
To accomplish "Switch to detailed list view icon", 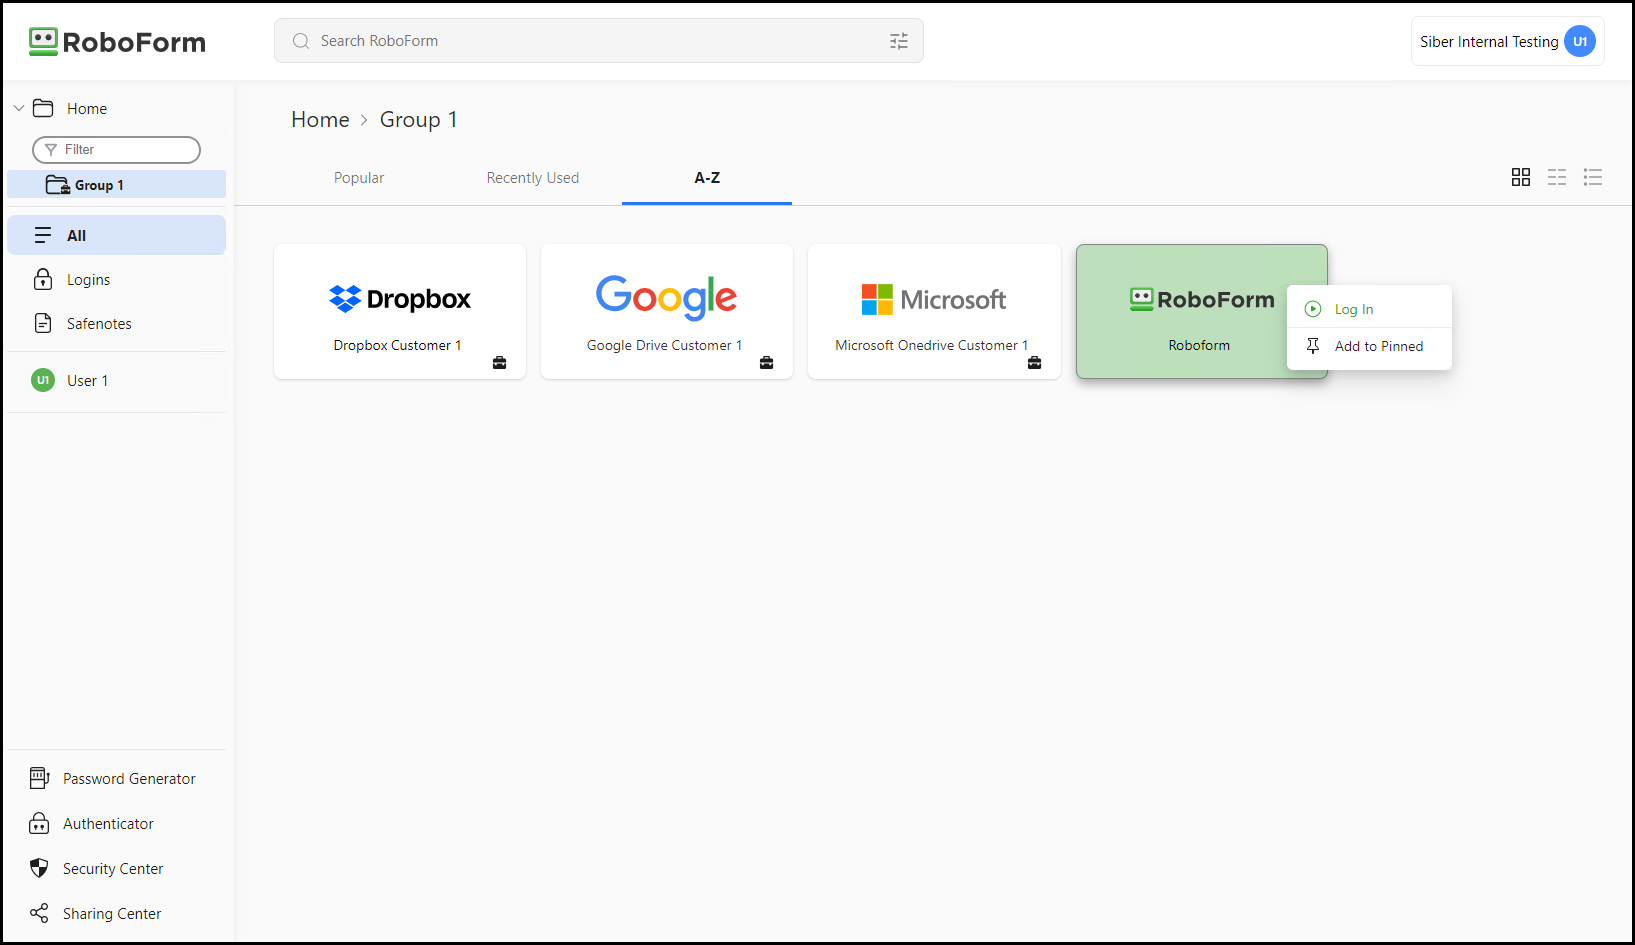I will point(1592,177).
